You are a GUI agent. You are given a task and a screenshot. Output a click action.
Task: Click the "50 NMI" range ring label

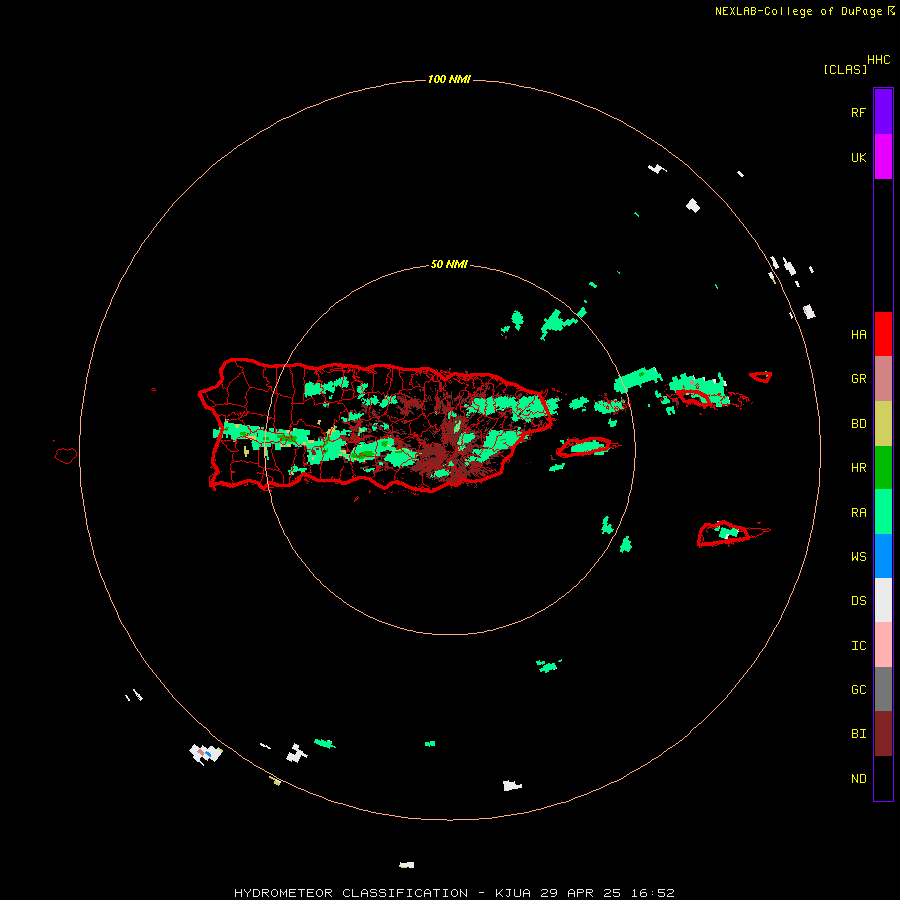449,264
